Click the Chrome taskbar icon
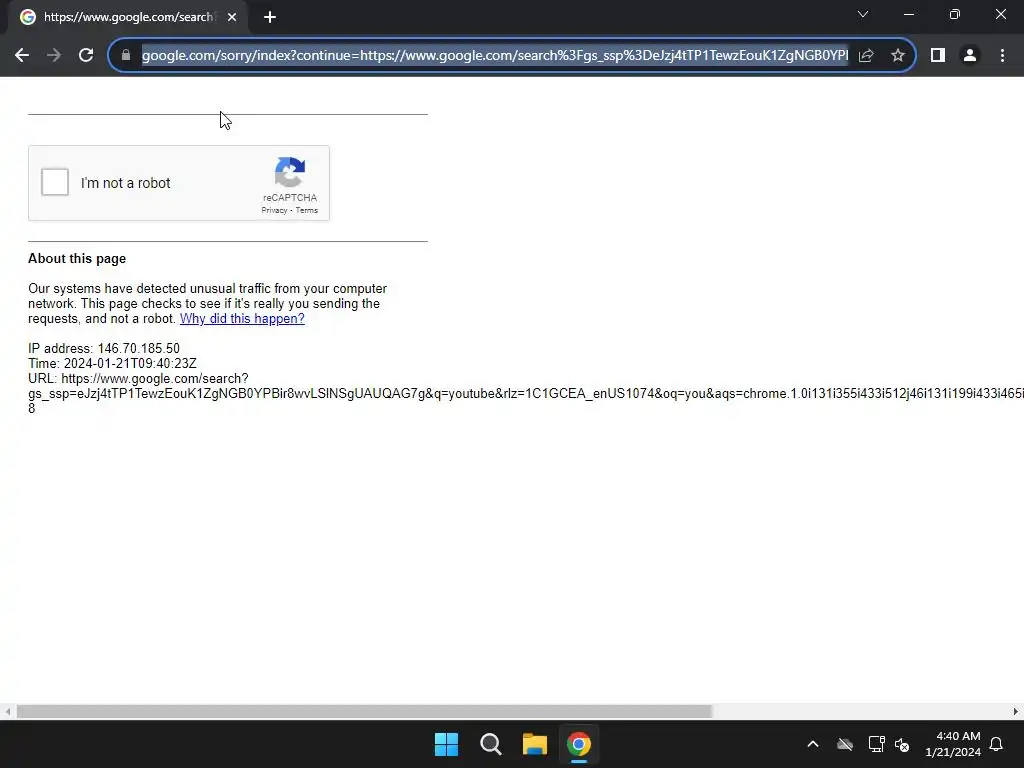The width and height of the screenshot is (1024, 768). tap(579, 744)
